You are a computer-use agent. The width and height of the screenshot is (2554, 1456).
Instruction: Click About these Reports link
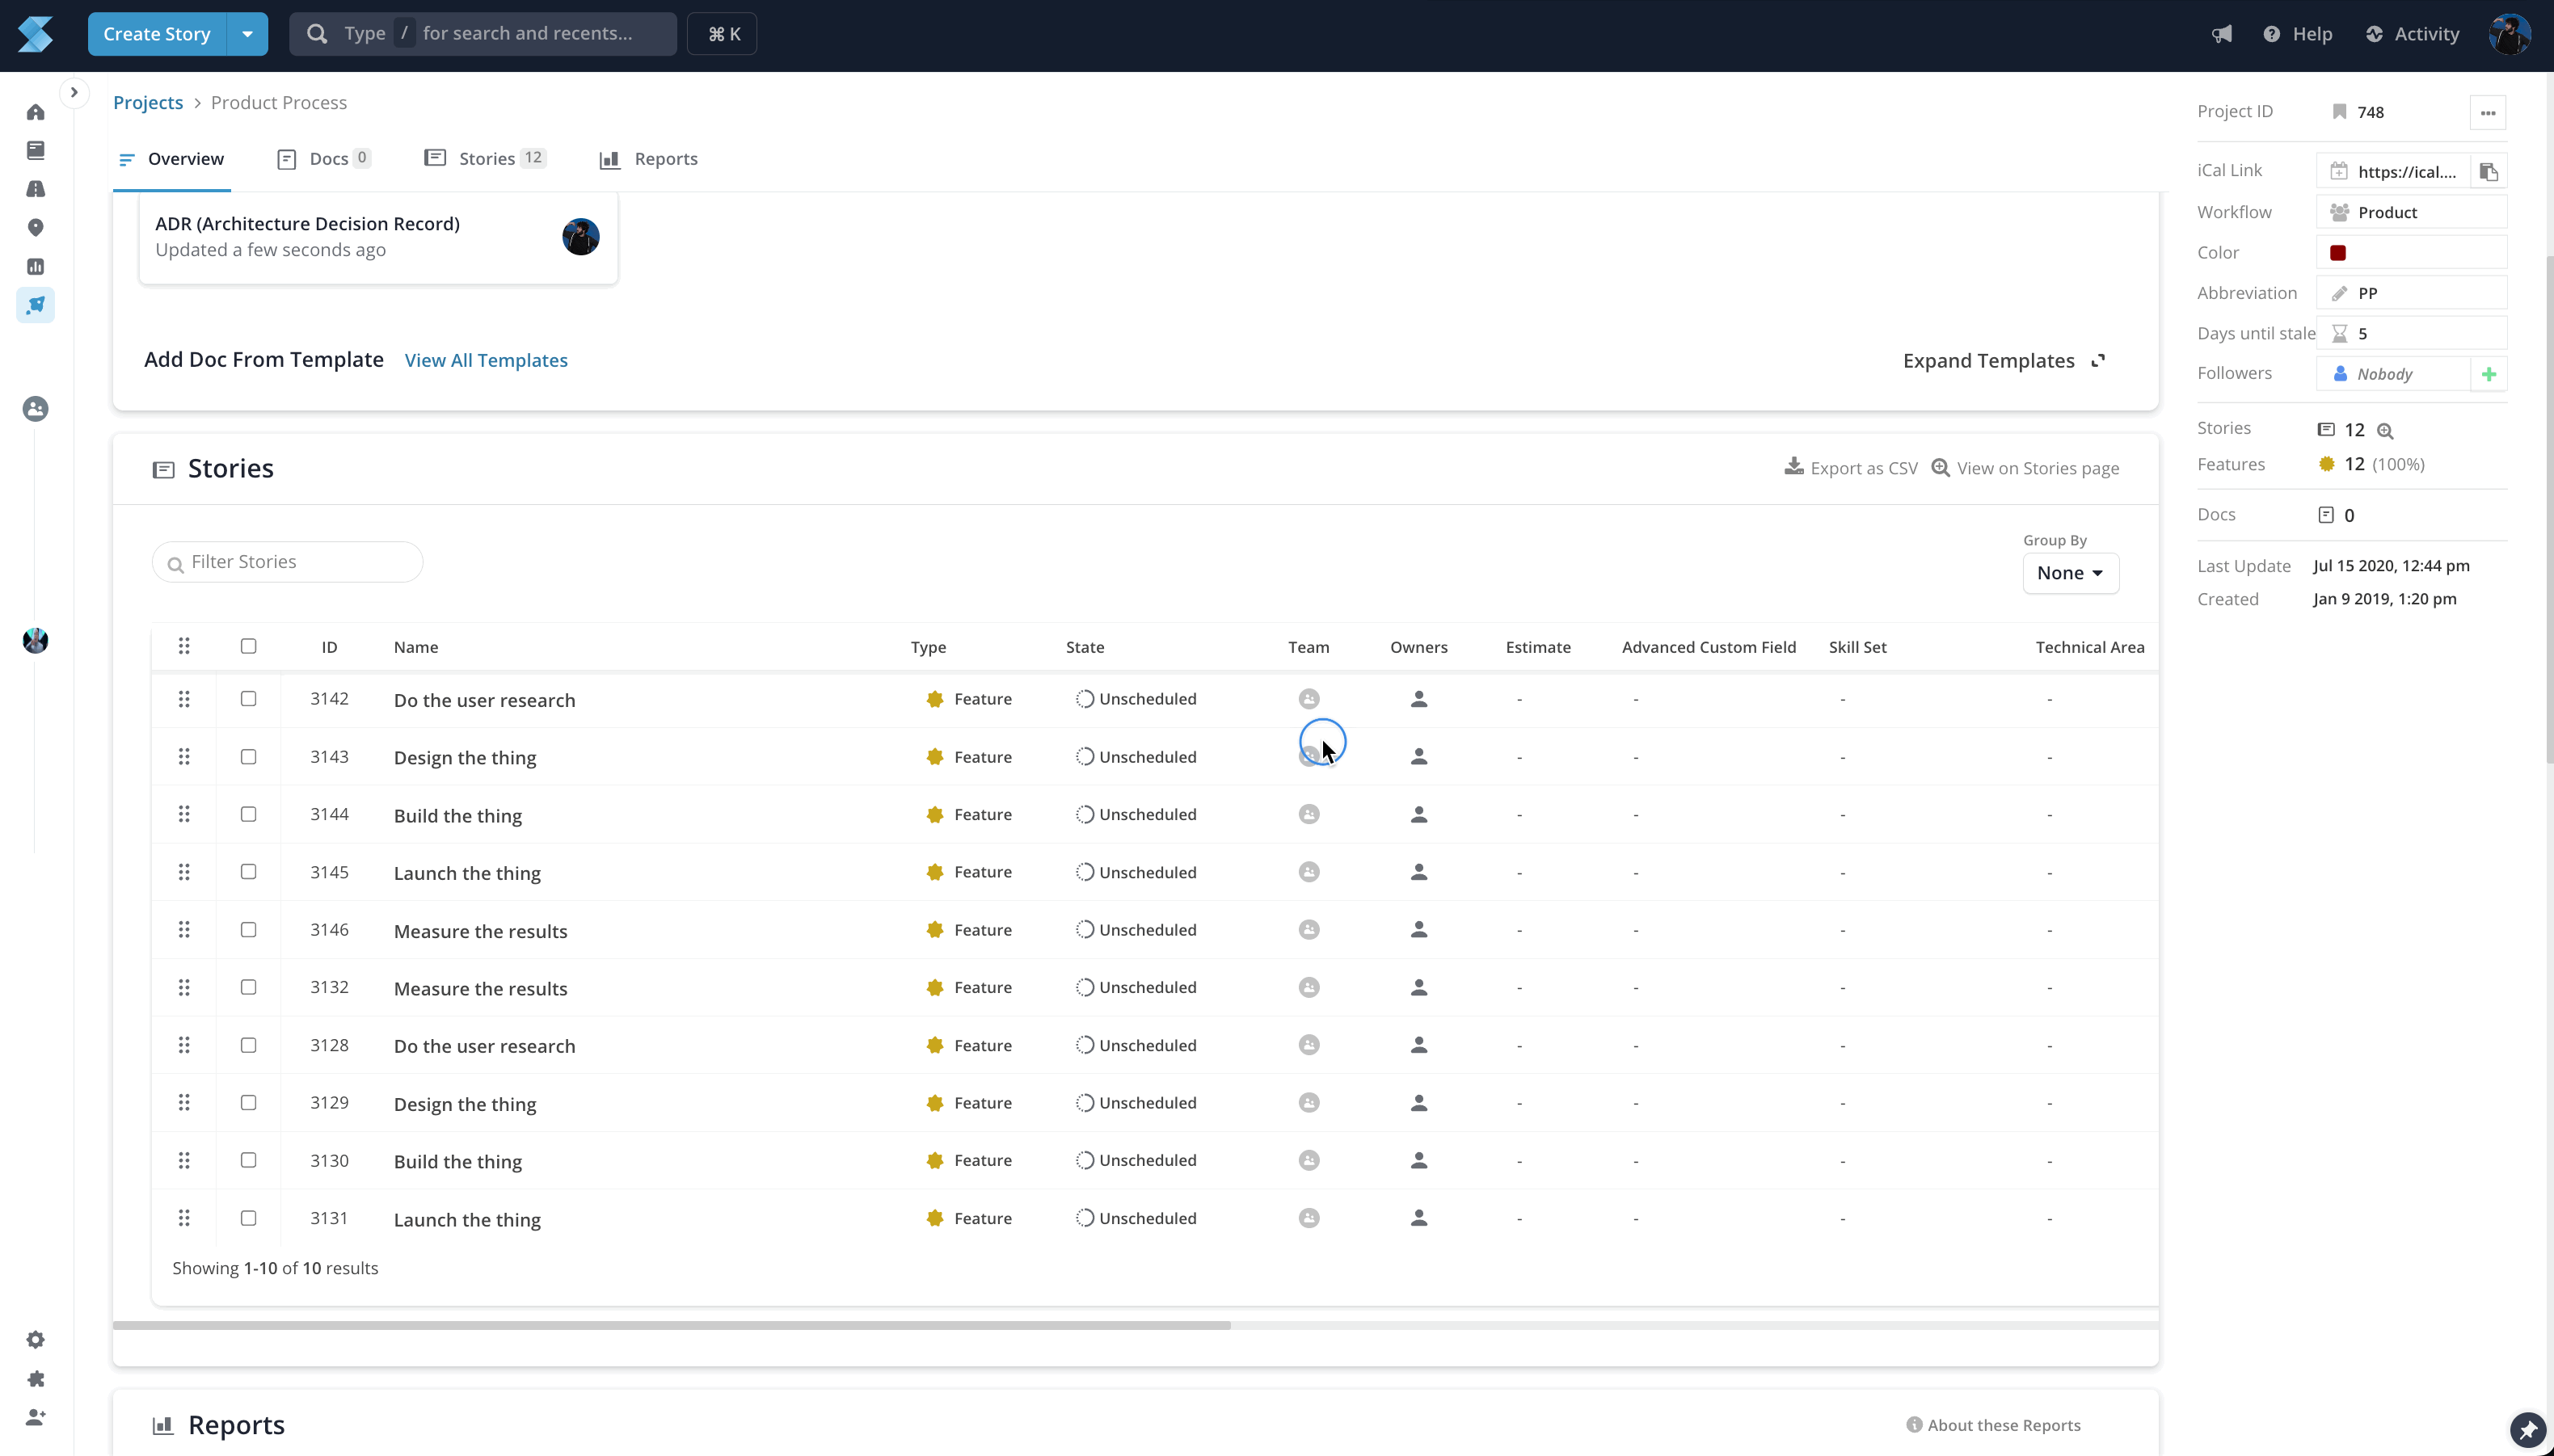pyautogui.click(x=1993, y=1426)
